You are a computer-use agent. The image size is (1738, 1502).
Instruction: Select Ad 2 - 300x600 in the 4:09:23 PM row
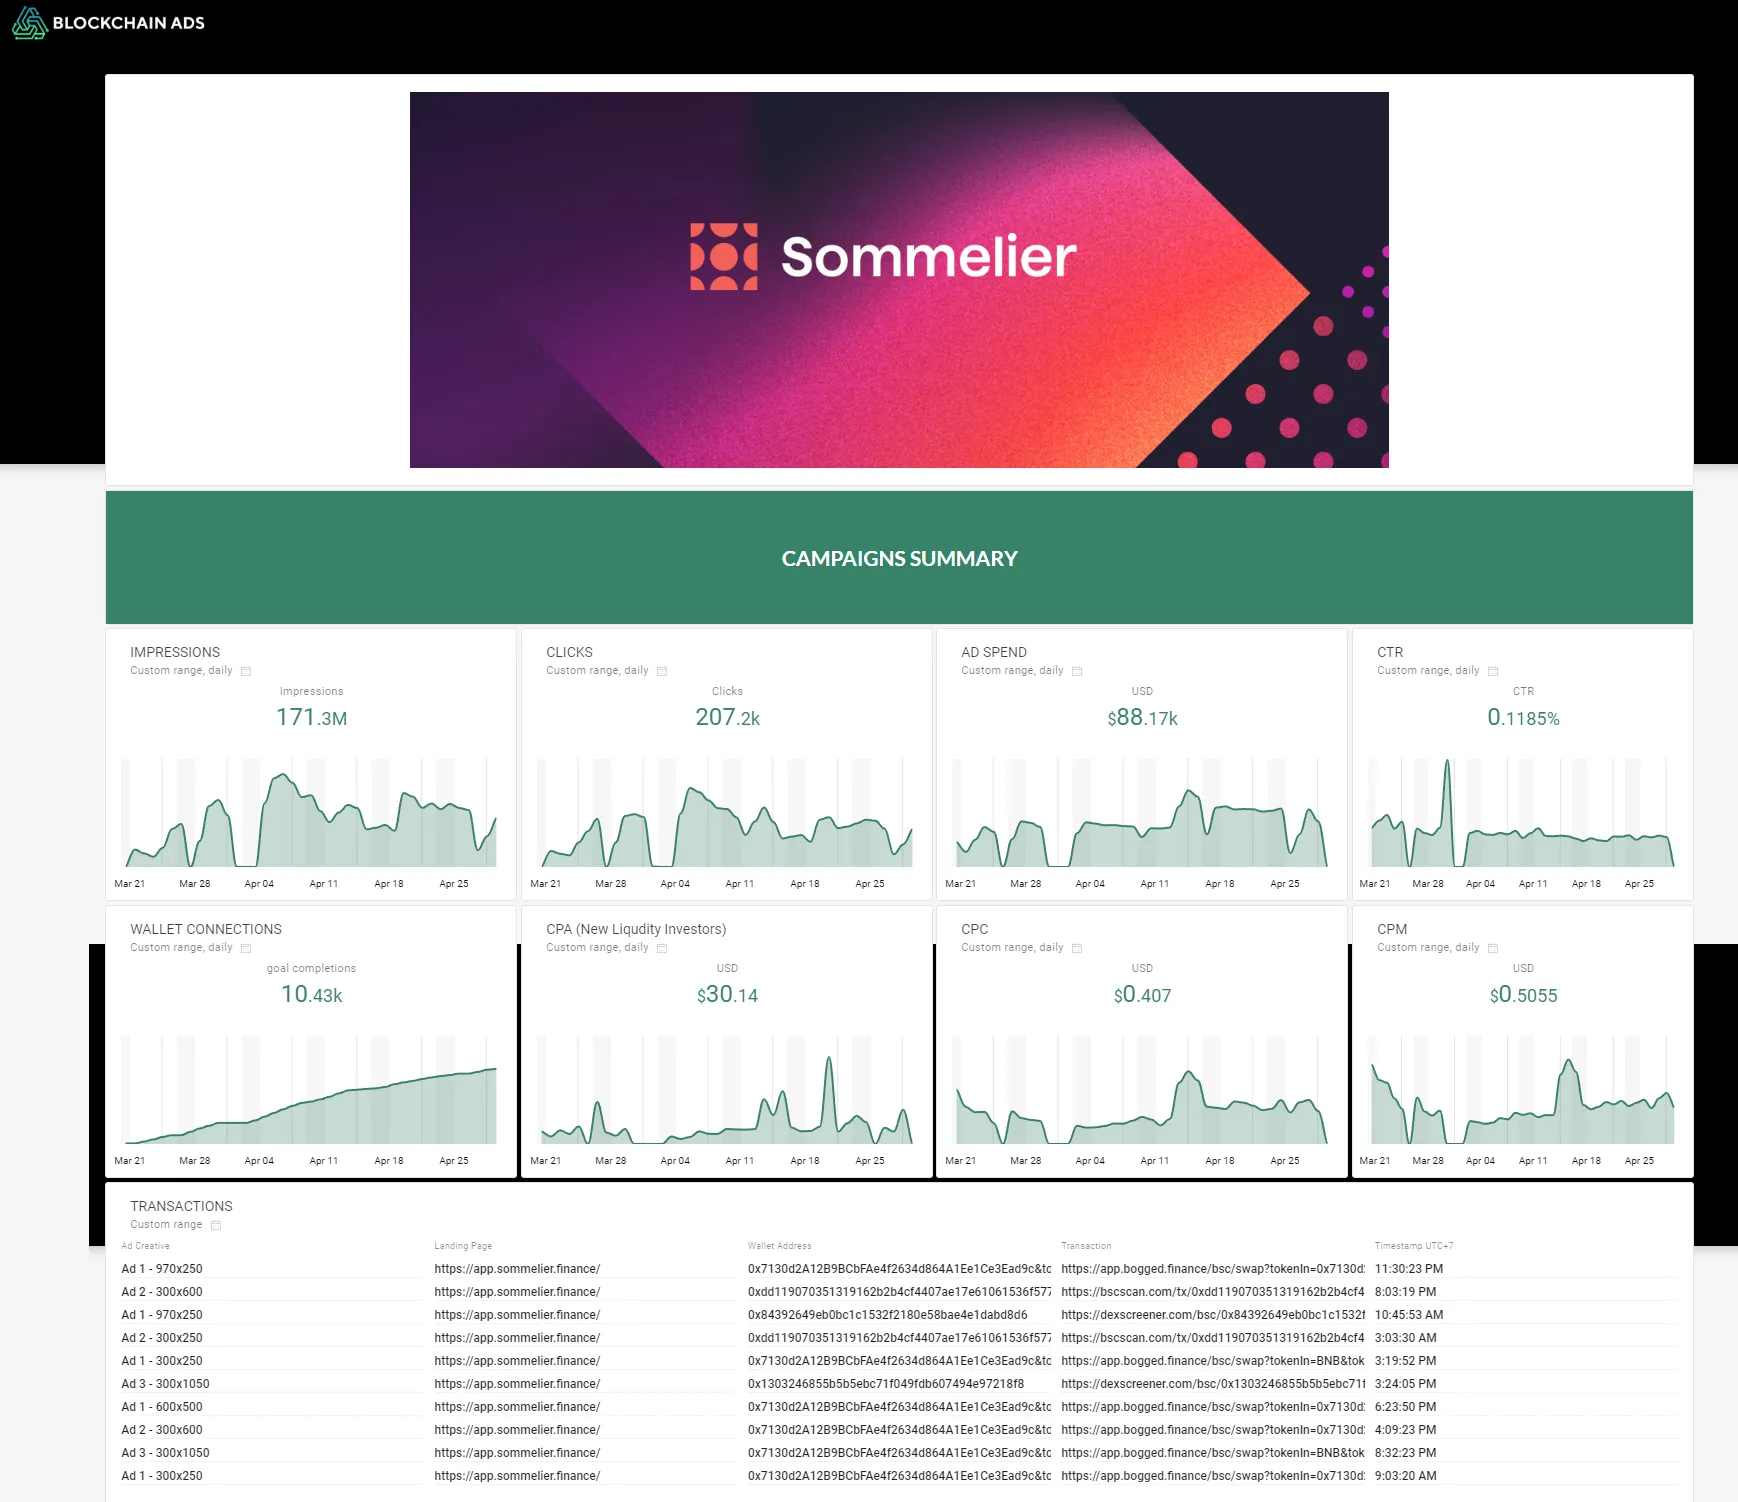pyautogui.click(x=162, y=1430)
